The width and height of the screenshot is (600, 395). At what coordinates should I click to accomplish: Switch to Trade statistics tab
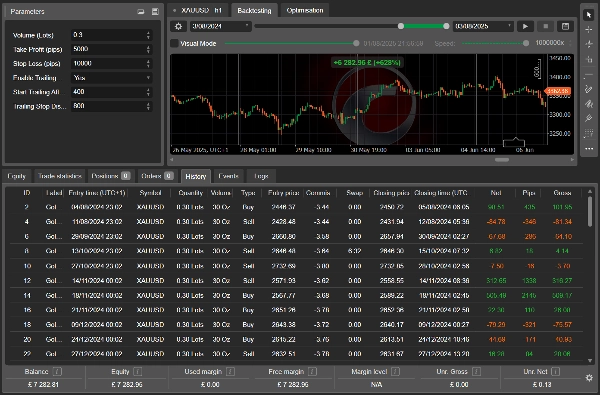[60, 176]
